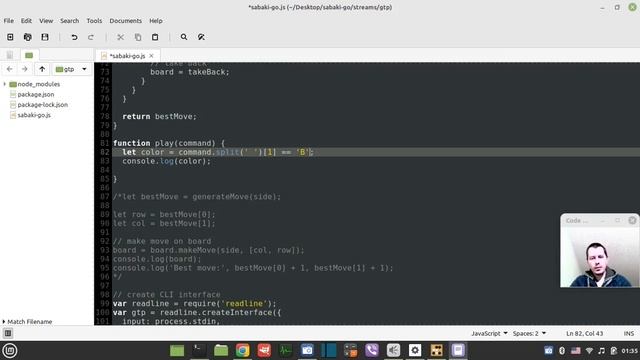Screen dimensions: 640x360
Task: Open the File menu
Action: click(9, 21)
